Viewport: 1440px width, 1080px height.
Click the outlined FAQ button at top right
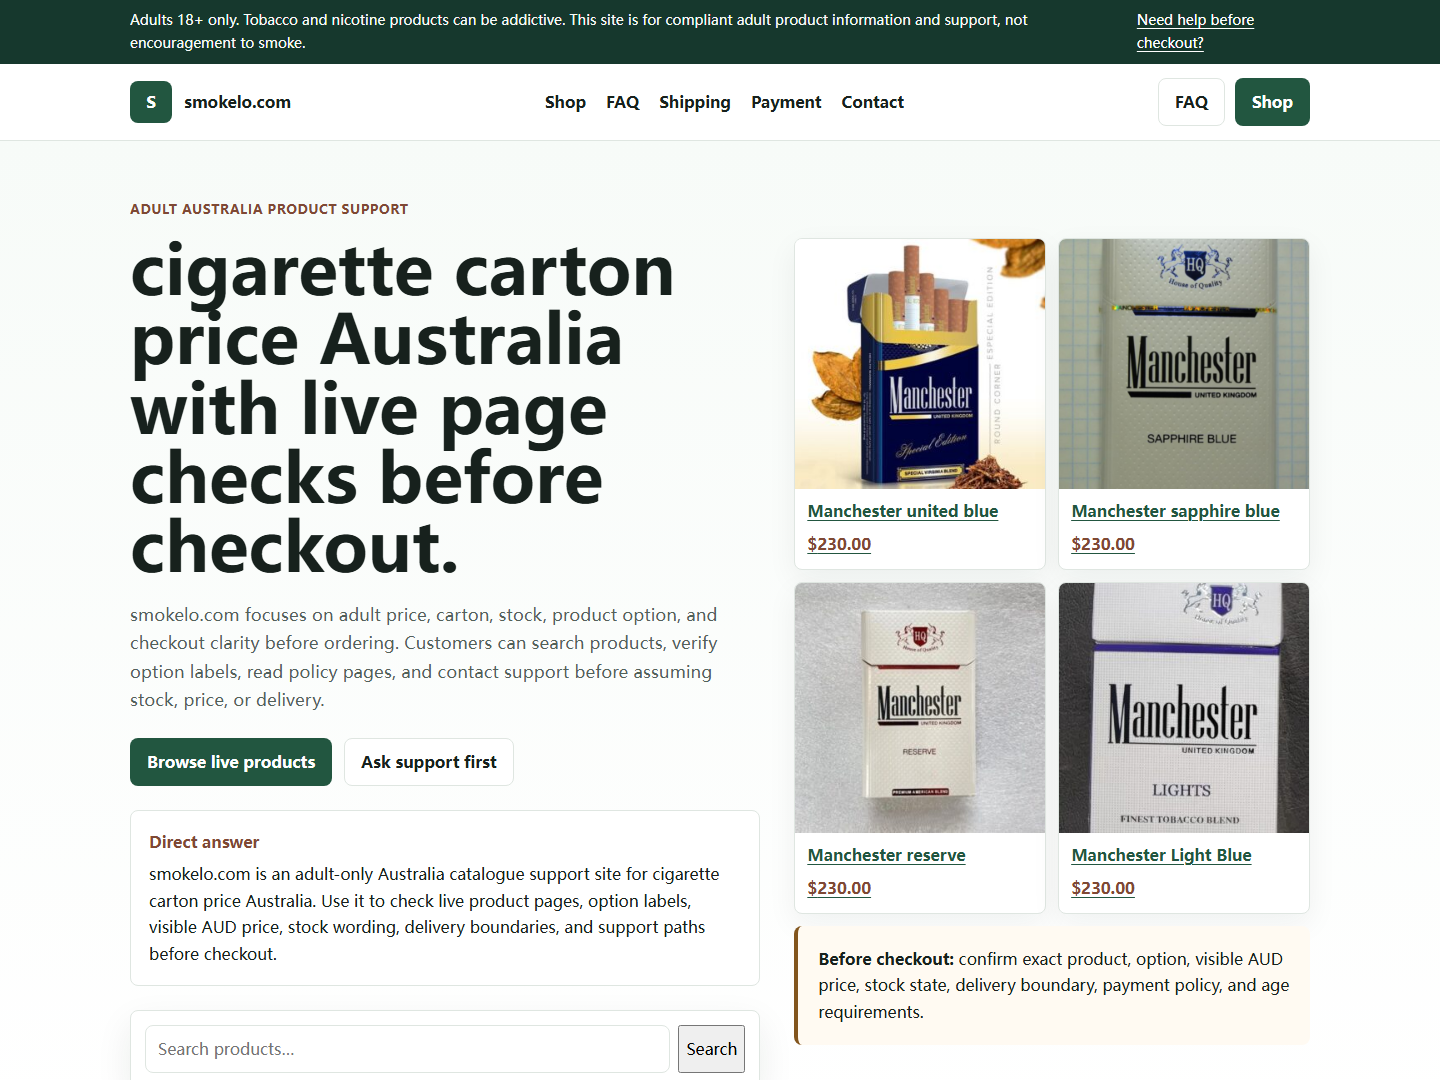coord(1191,102)
